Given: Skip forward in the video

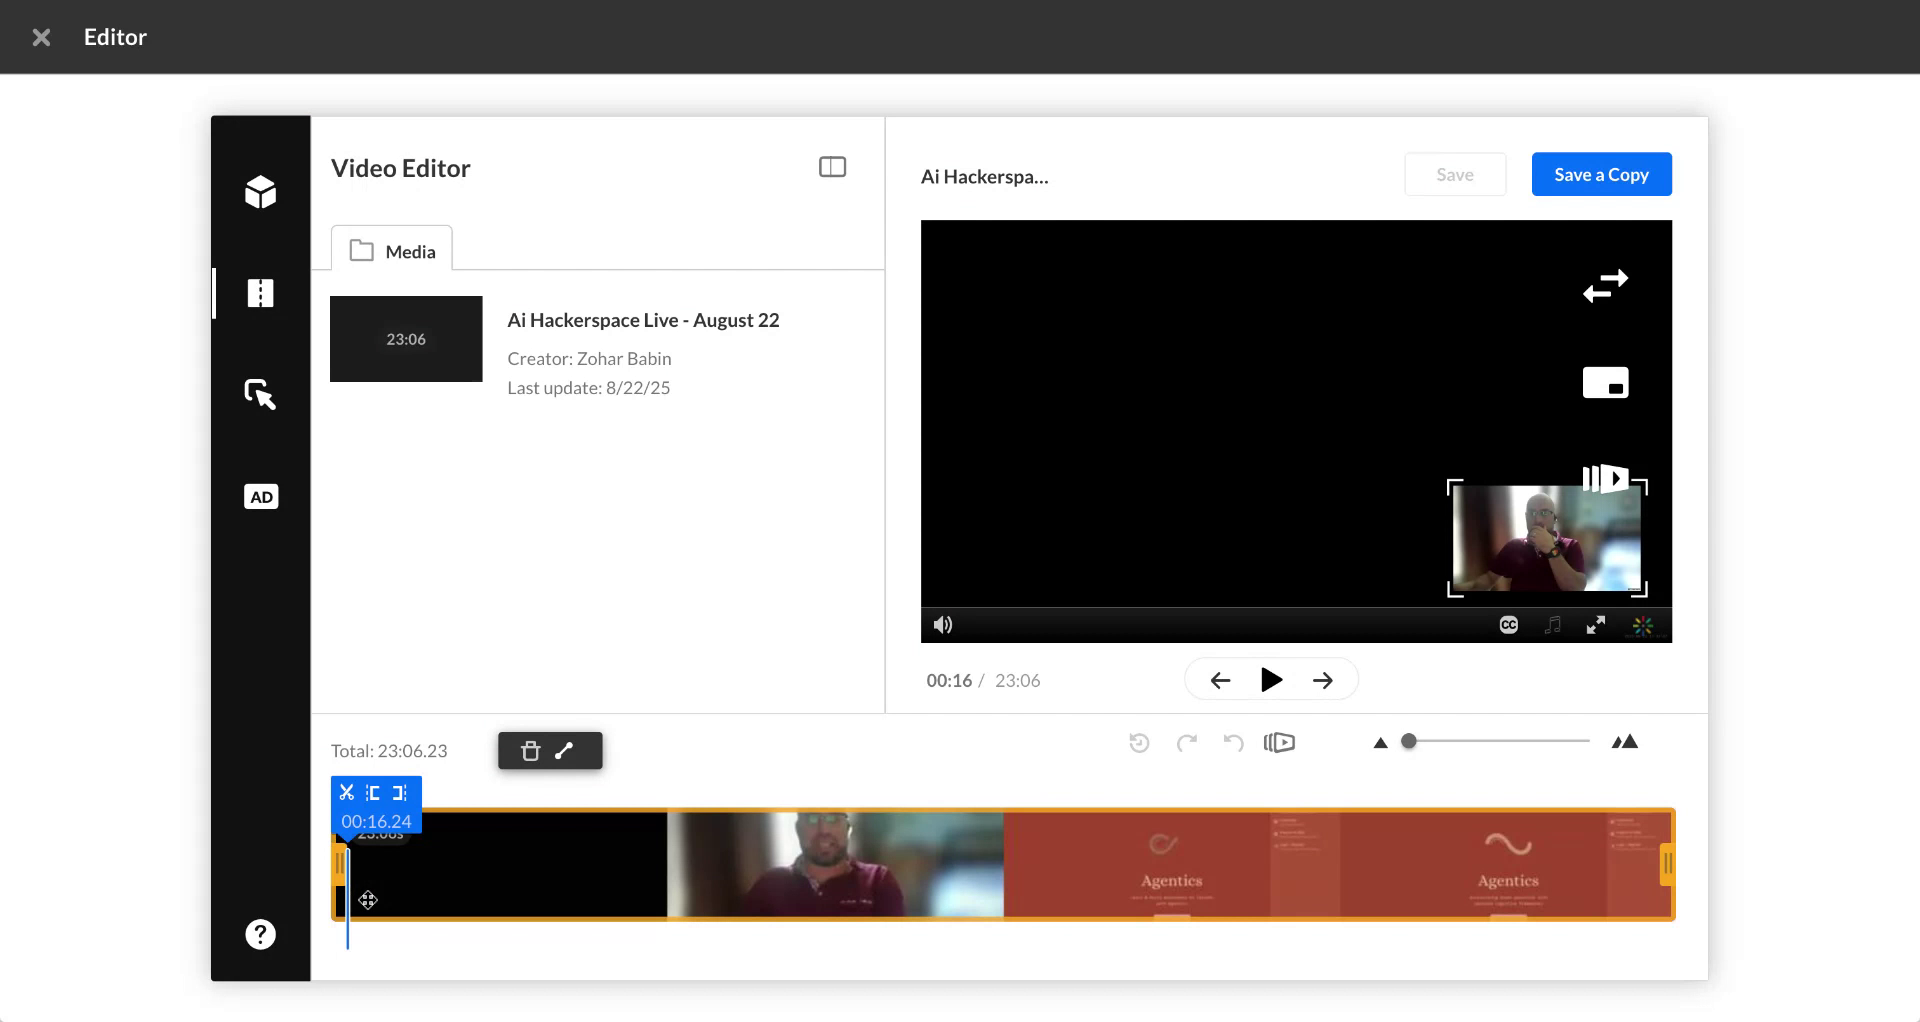Looking at the screenshot, I should tap(1323, 679).
